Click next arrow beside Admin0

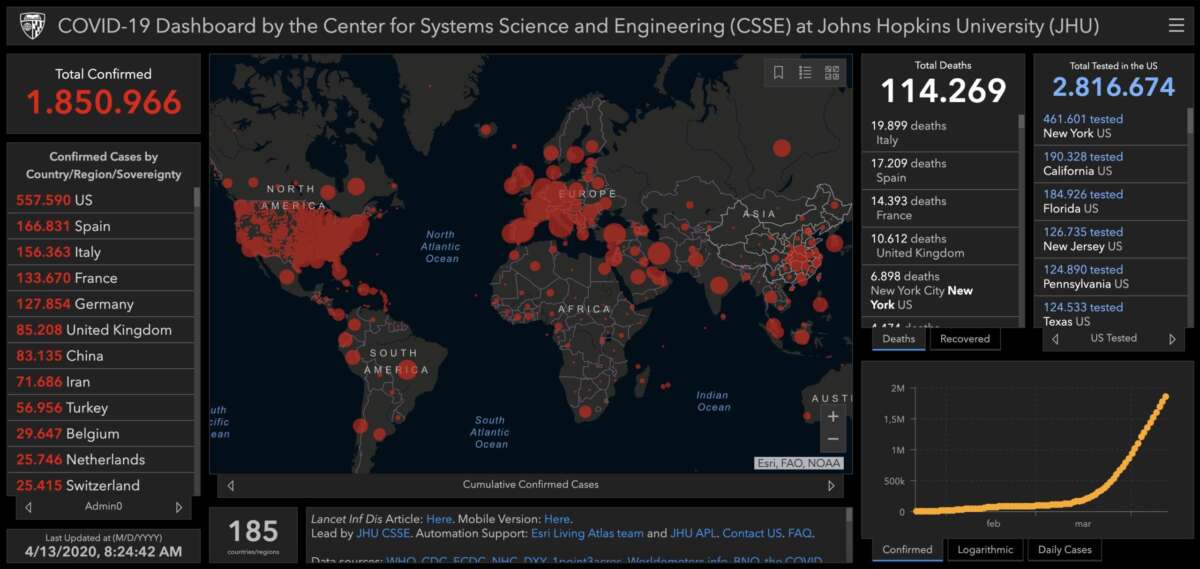(179, 508)
